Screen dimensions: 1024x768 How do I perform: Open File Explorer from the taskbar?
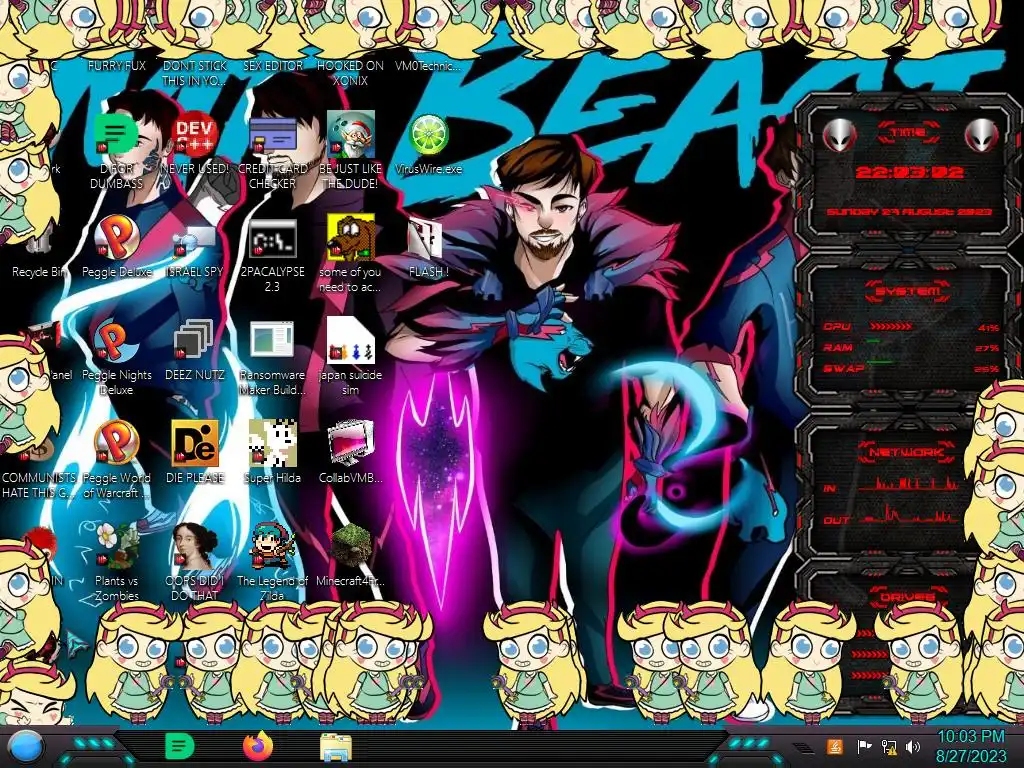[x=336, y=748]
